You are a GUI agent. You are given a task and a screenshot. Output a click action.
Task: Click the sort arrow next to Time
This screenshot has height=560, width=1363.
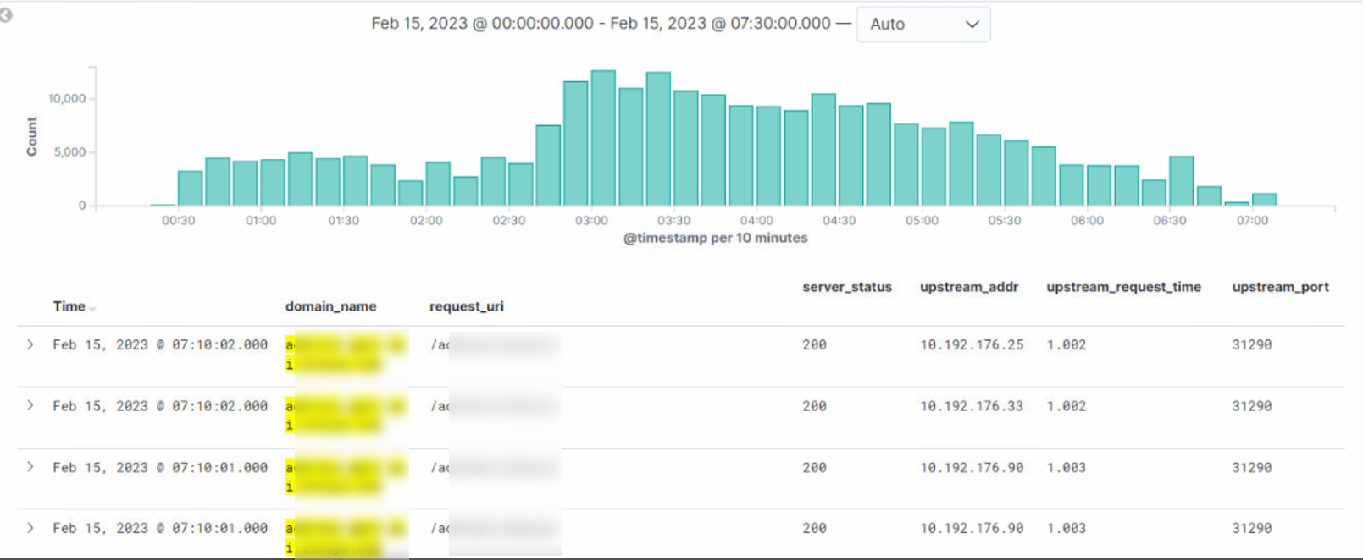(93, 308)
